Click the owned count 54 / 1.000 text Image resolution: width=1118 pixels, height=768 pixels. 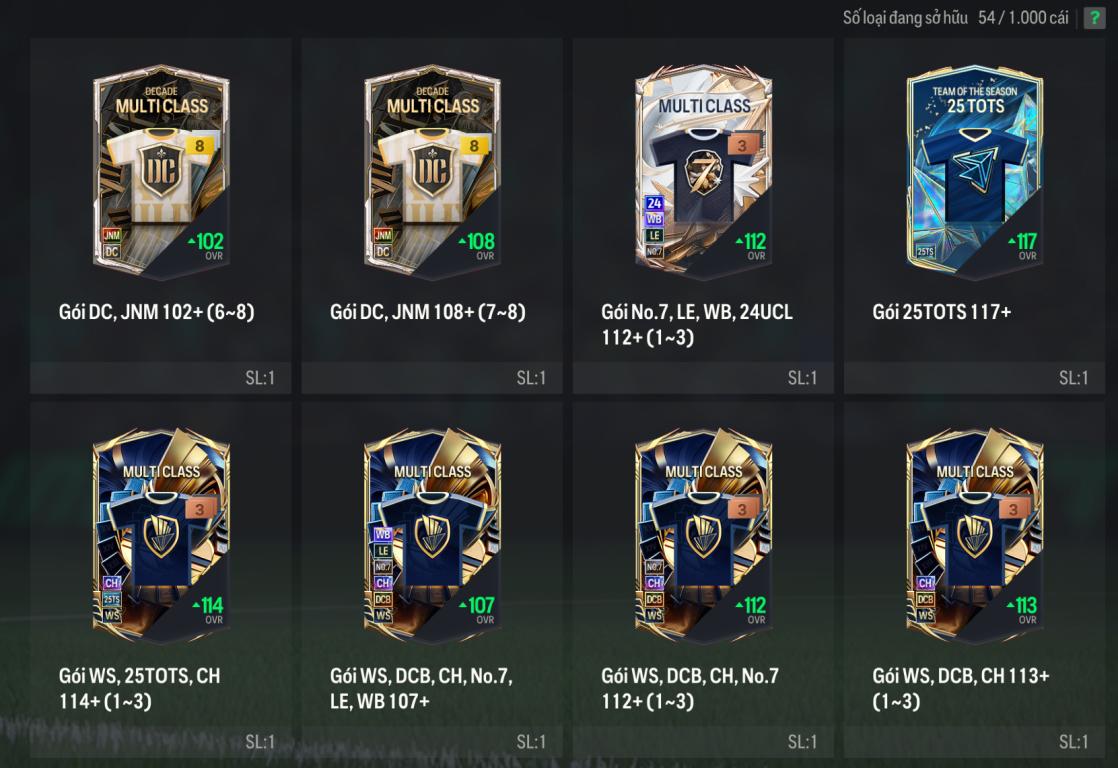pos(1022,18)
